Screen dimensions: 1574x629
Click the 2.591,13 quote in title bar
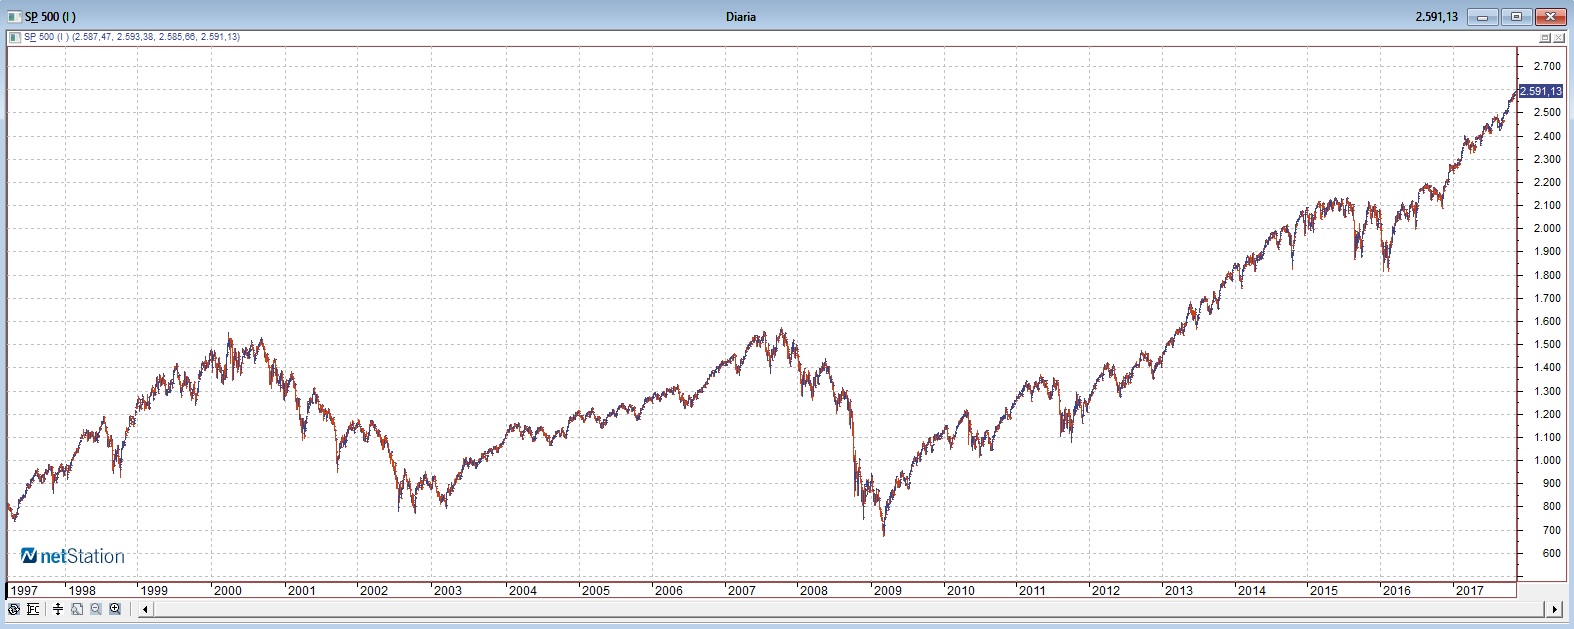click(1437, 17)
